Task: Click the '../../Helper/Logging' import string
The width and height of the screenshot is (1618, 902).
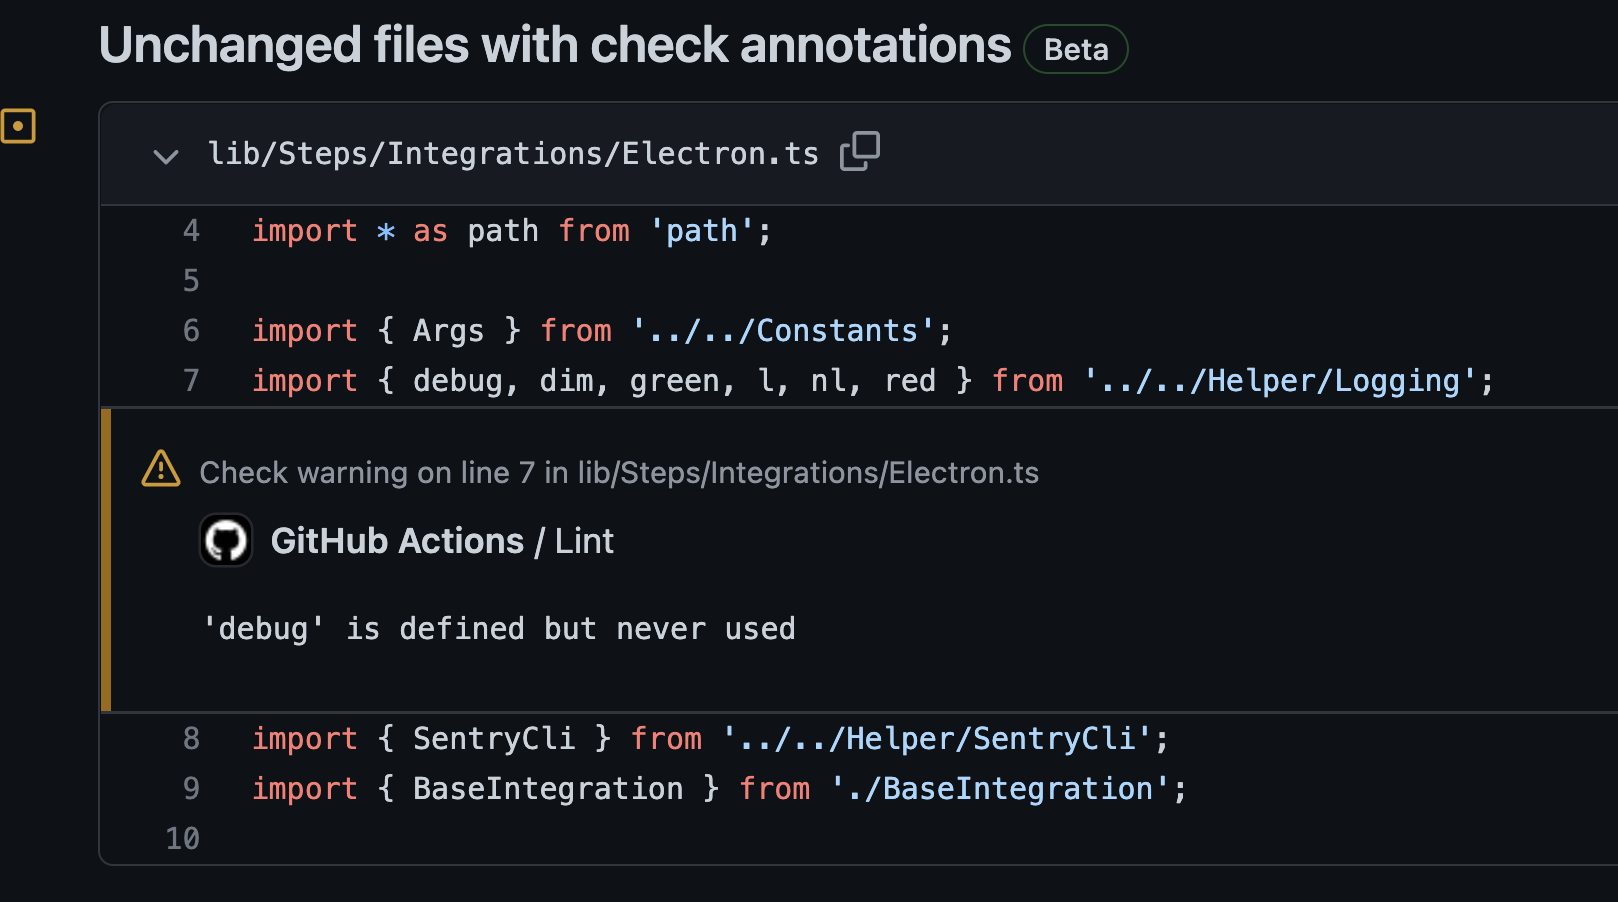Action: tap(1280, 381)
